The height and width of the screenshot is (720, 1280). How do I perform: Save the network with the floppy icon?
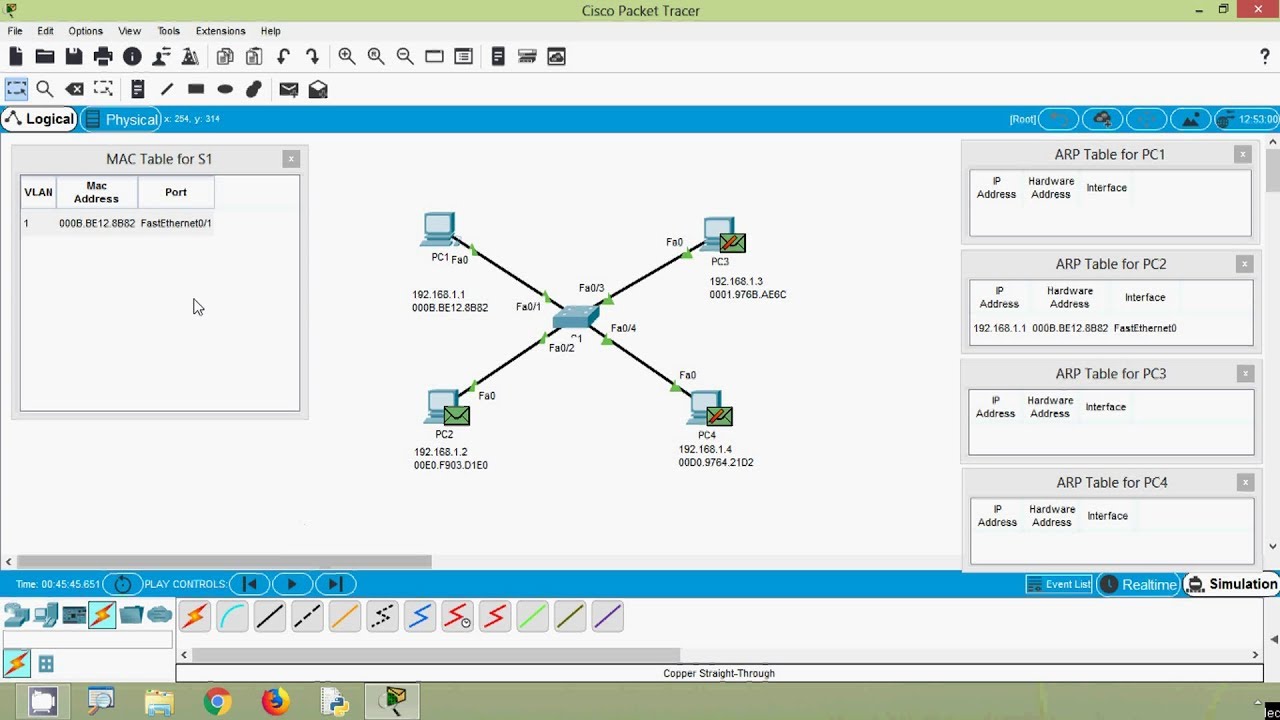[x=74, y=57]
